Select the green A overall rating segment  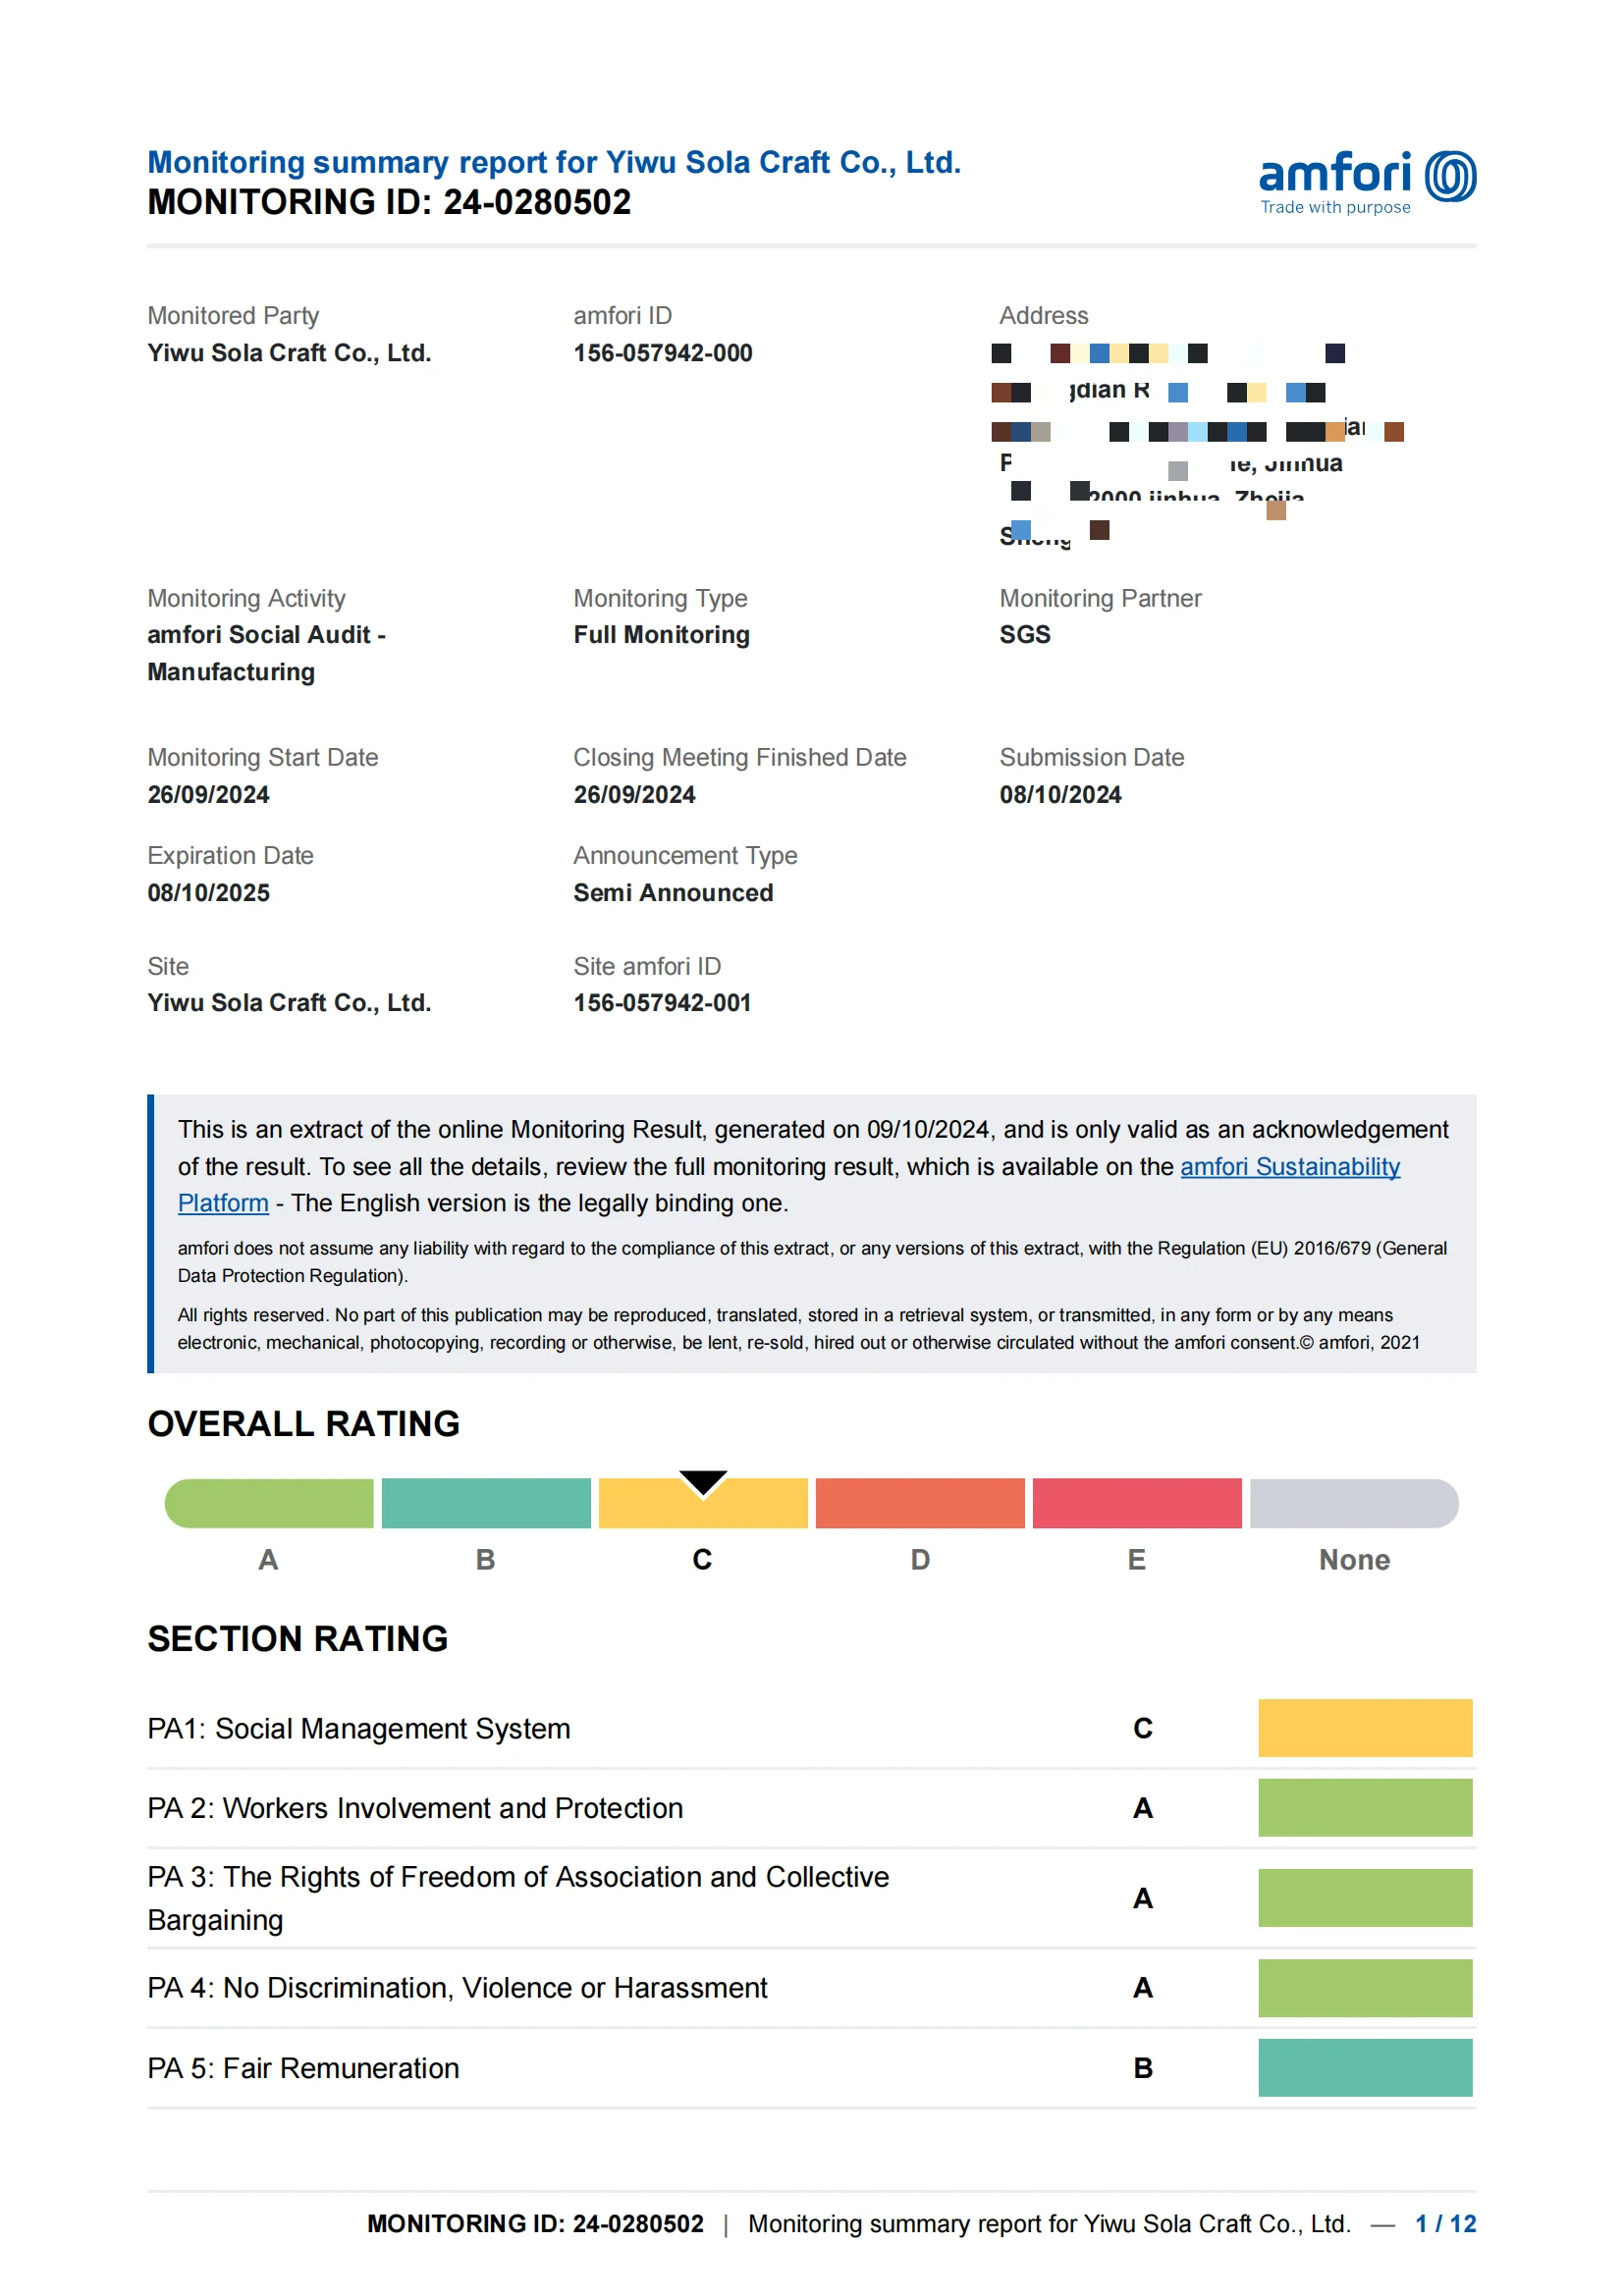269,1503
